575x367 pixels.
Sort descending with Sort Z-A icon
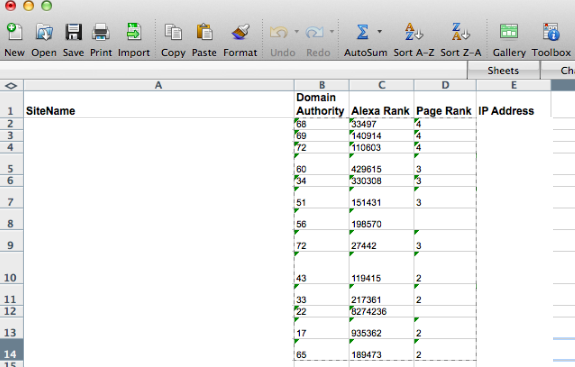click(461, 32)
